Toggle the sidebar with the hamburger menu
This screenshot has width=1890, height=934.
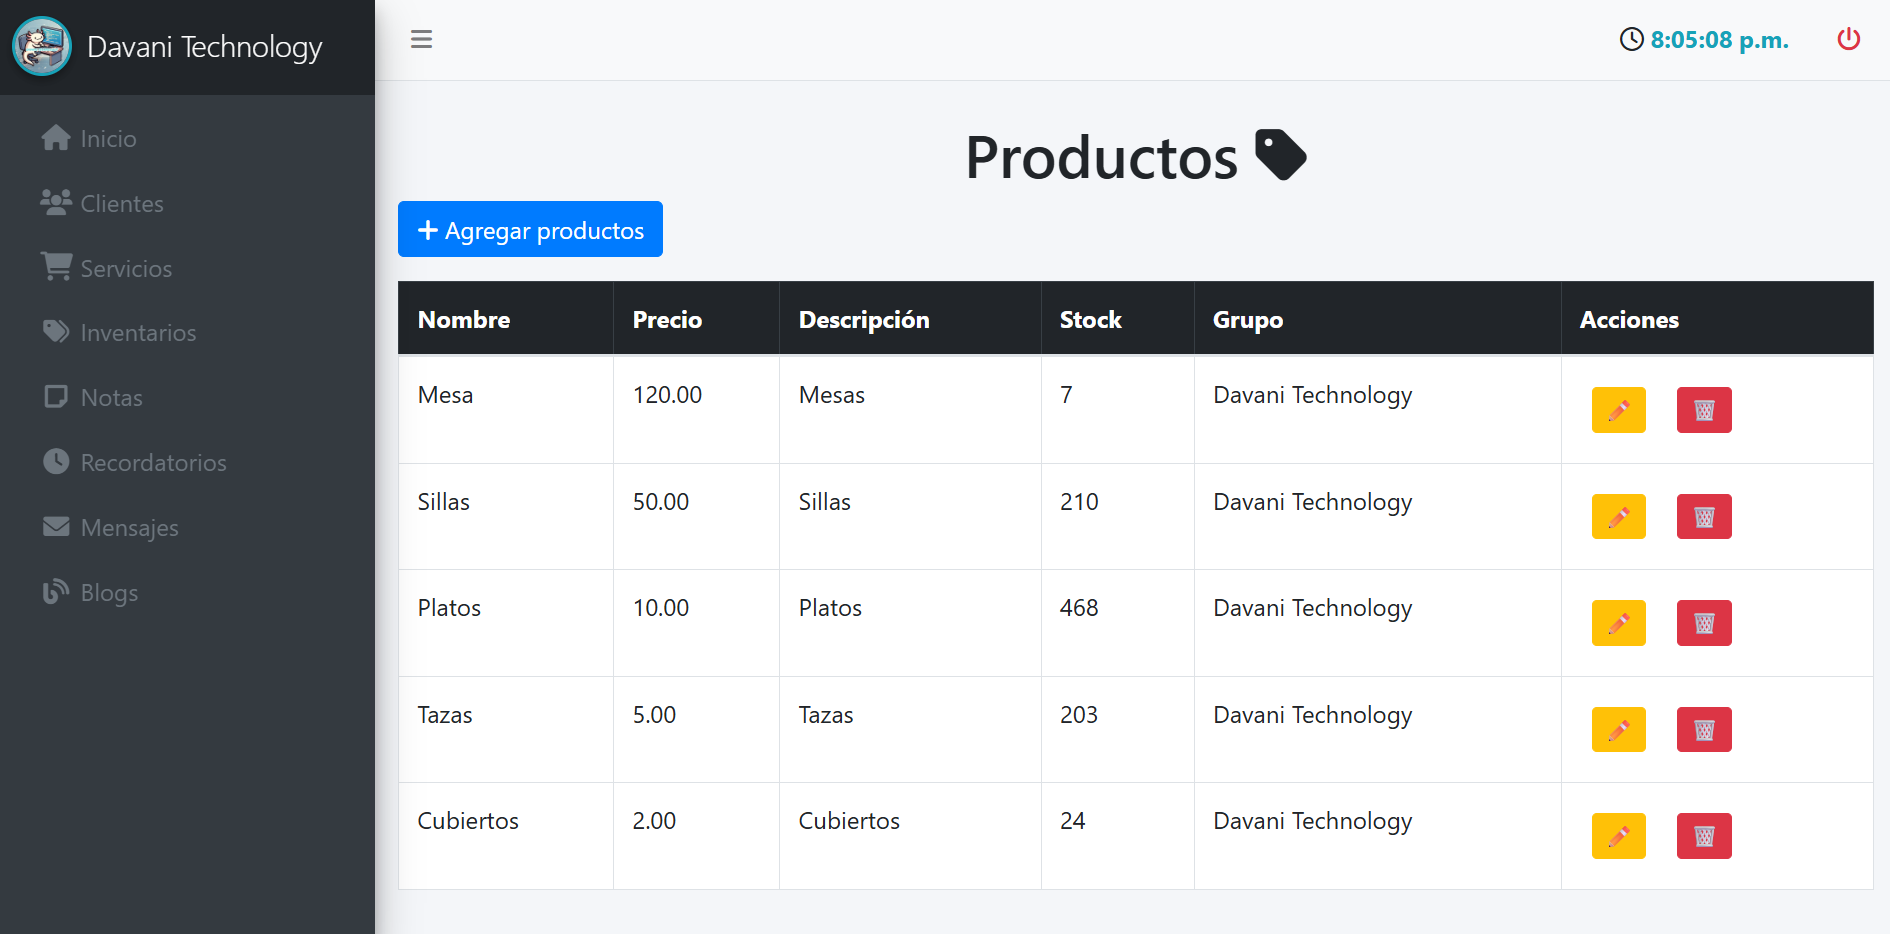click(x=421, y=39)
